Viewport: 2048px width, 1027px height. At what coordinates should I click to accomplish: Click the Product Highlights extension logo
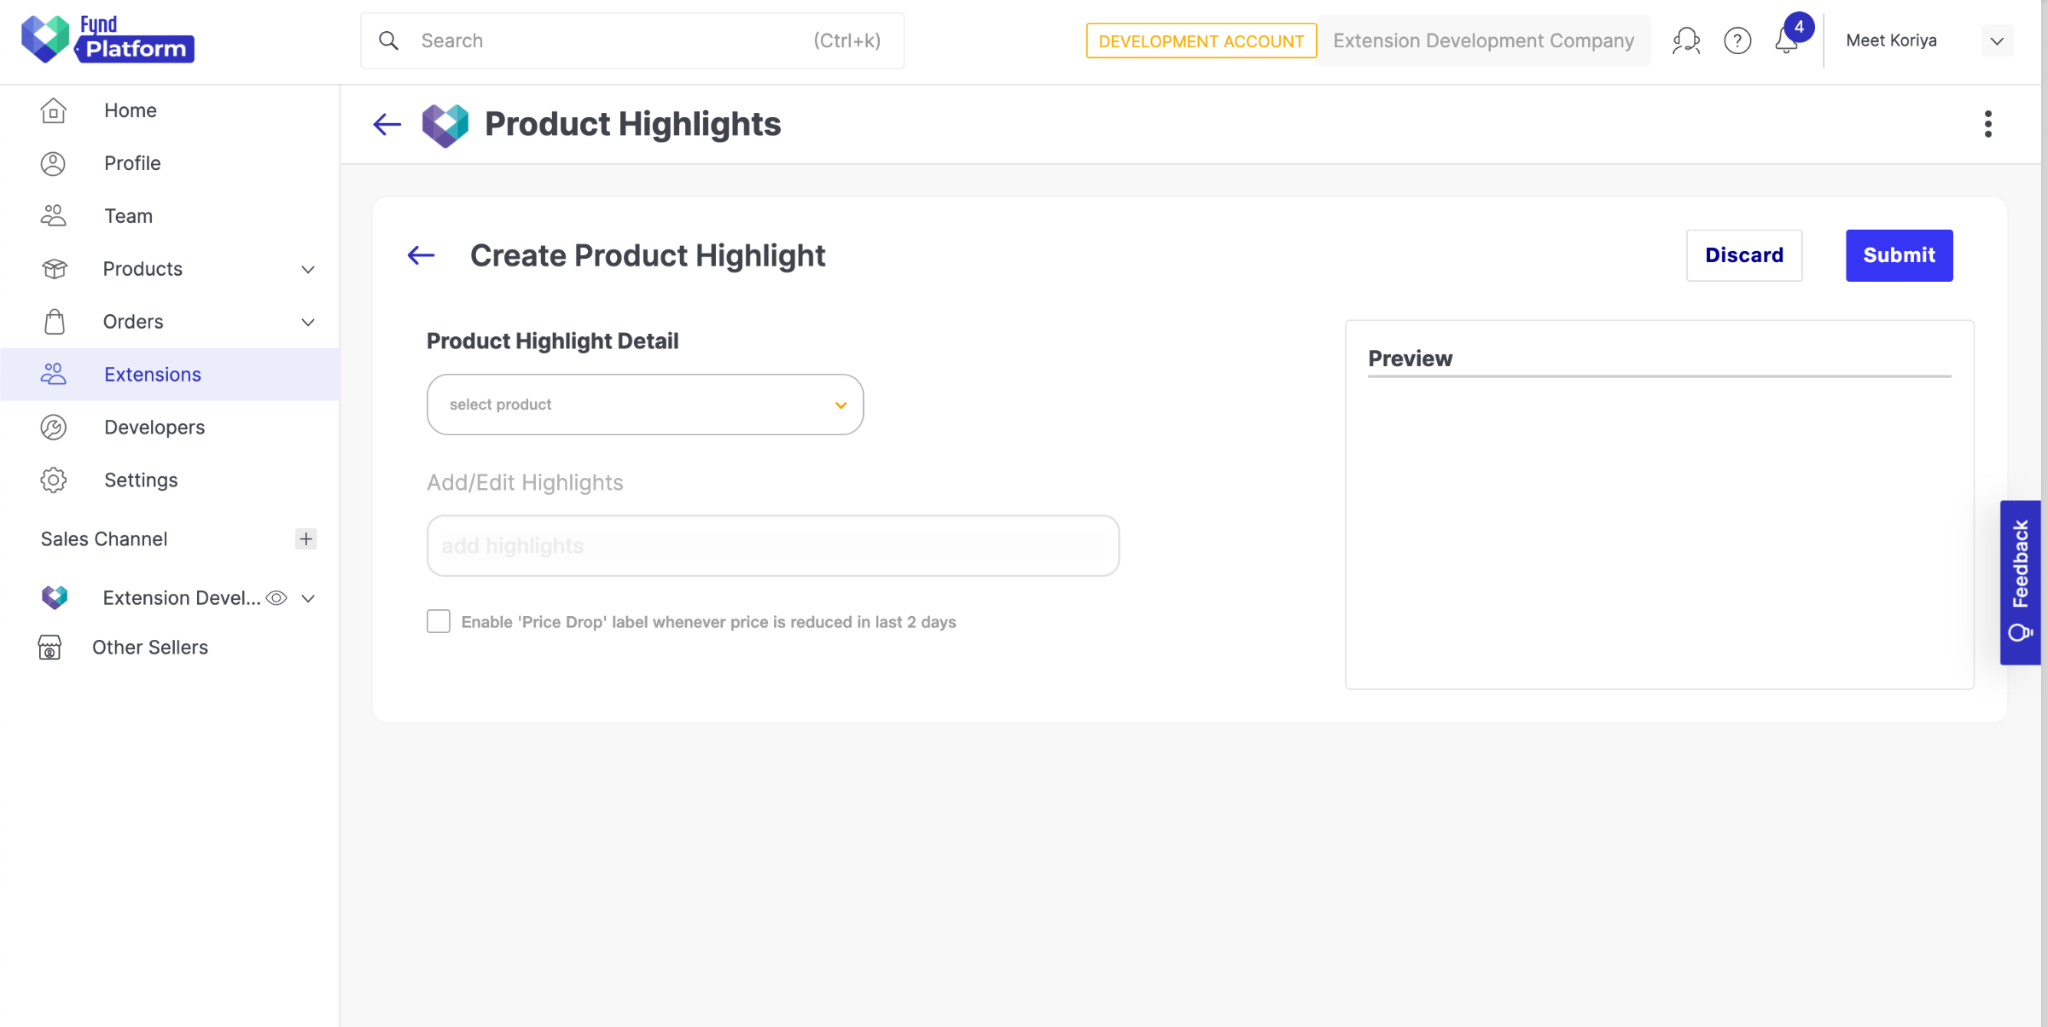(445, 125)
